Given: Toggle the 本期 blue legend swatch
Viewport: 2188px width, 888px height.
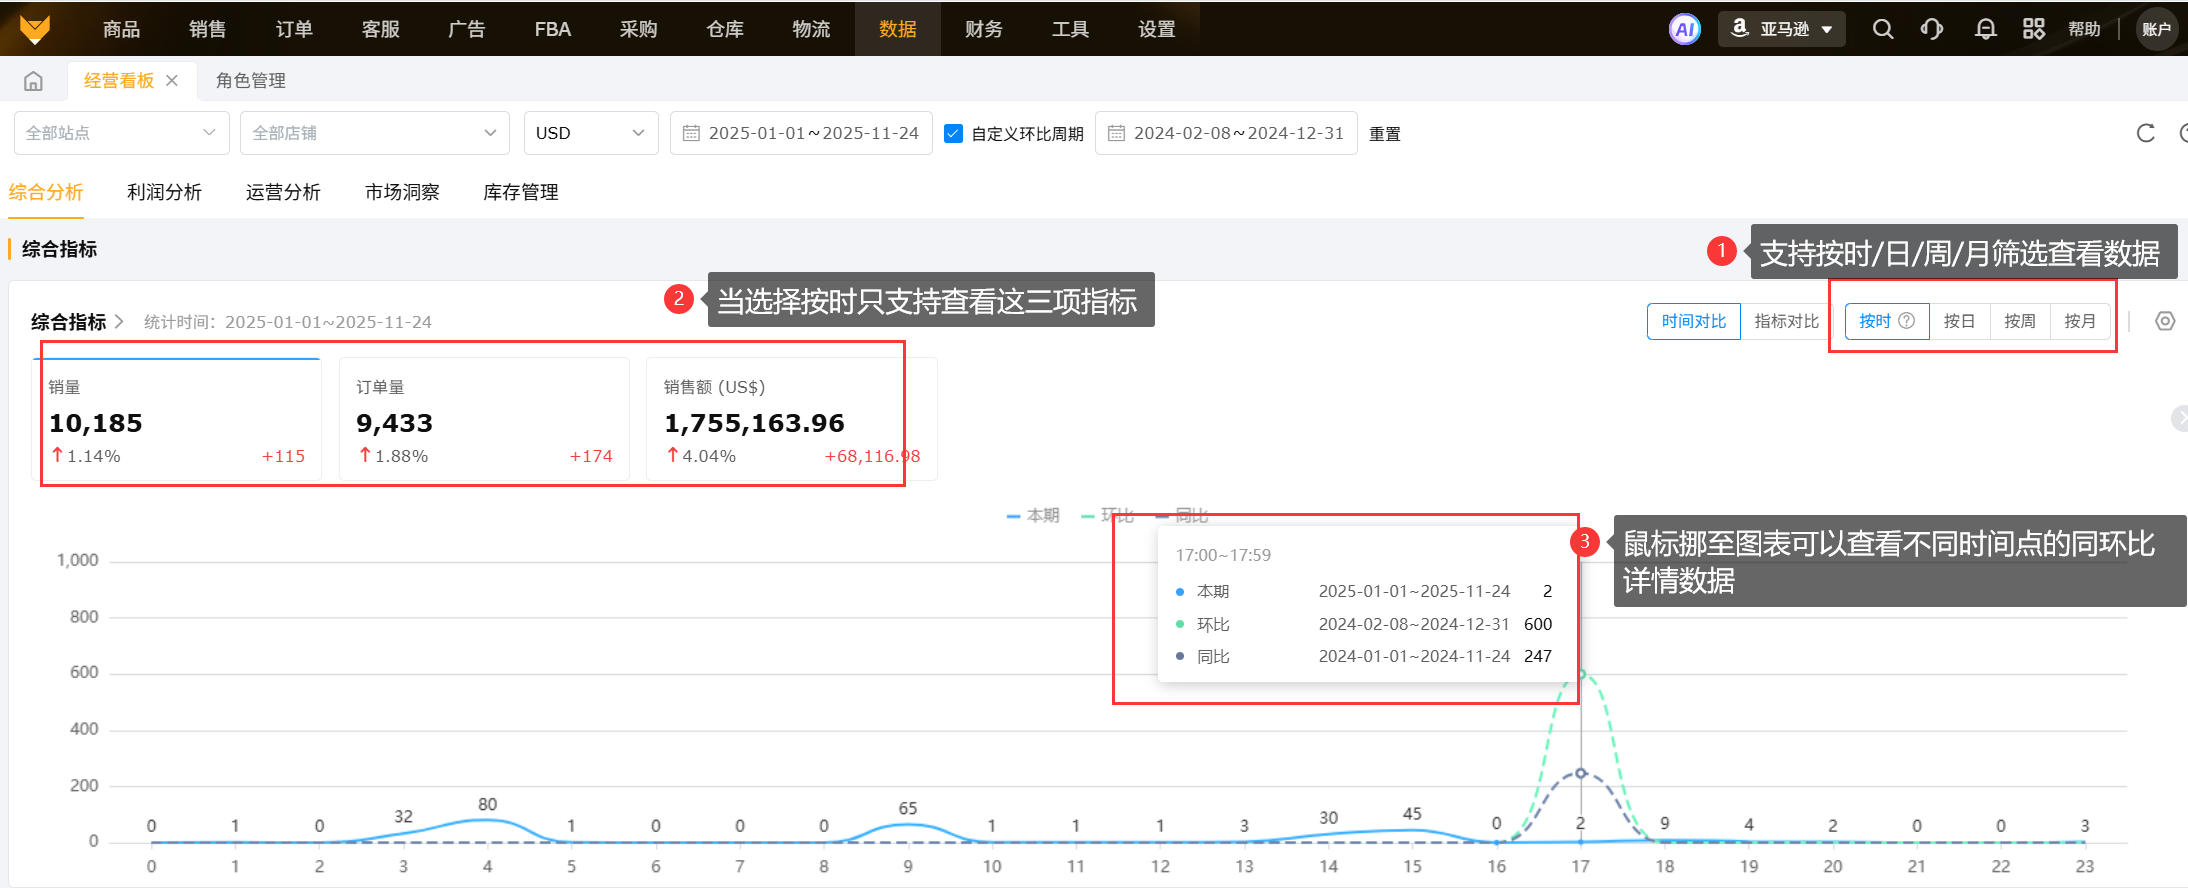Looking at the screenshot, I should click(x=1014, y=516).
